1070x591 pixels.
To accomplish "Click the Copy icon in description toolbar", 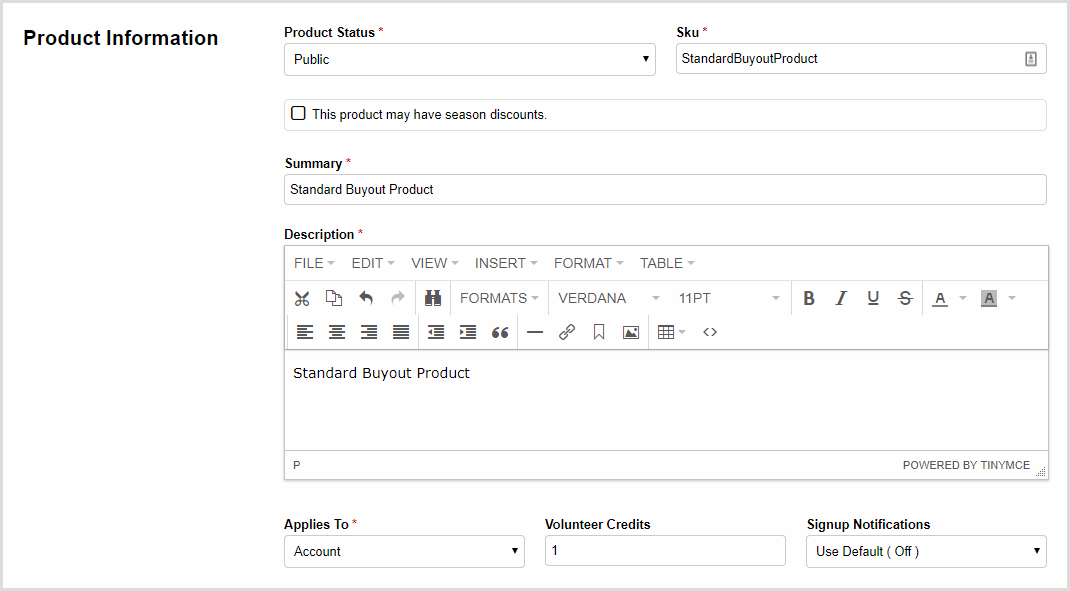I will [335, 298].
